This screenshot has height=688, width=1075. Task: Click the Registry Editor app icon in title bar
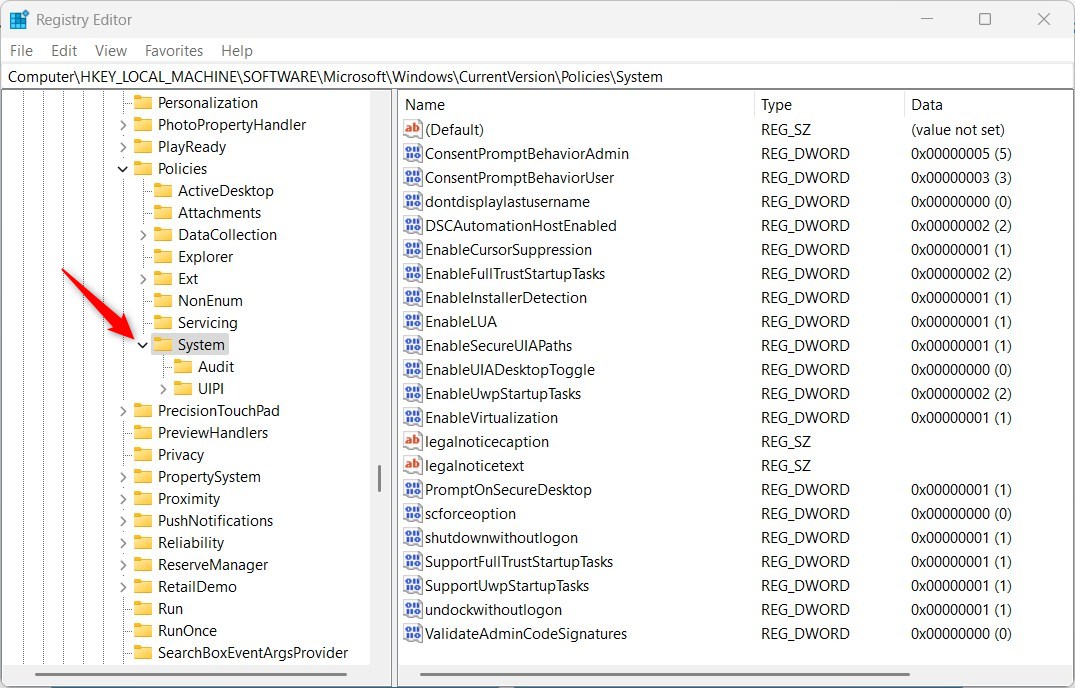coord(19,20)
